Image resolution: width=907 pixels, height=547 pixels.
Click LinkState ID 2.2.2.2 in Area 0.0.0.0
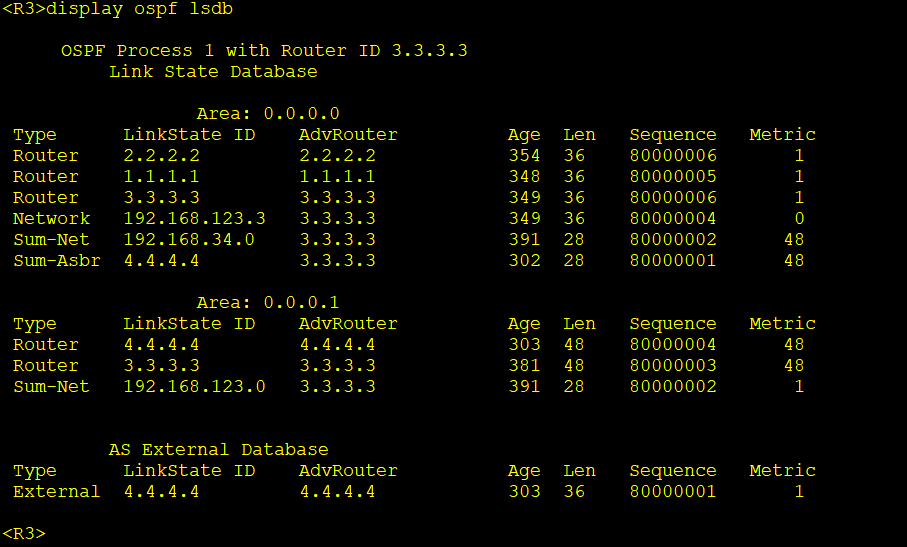(x=162, y=156)
